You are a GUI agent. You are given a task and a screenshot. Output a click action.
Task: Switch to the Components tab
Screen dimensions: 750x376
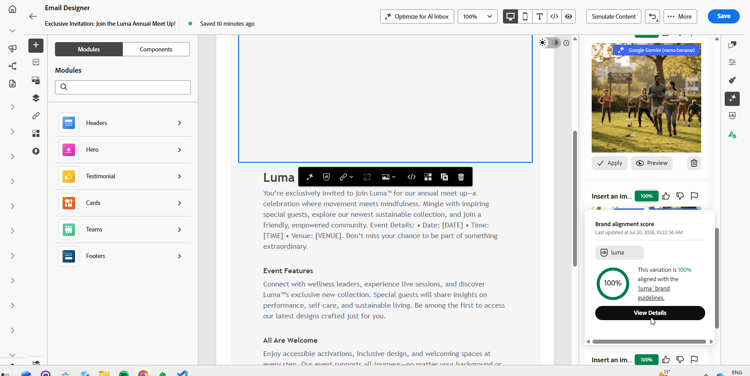156,49
